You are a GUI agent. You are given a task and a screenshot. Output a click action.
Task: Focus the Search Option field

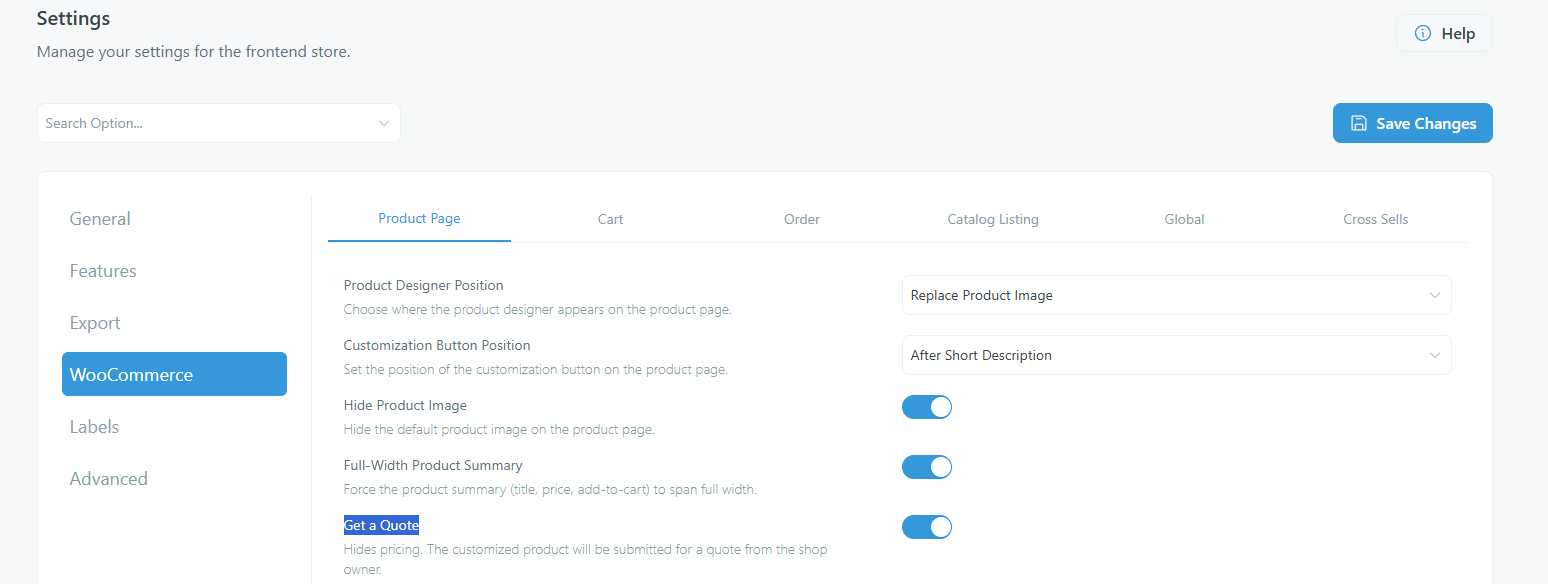[x=218, y=123]
